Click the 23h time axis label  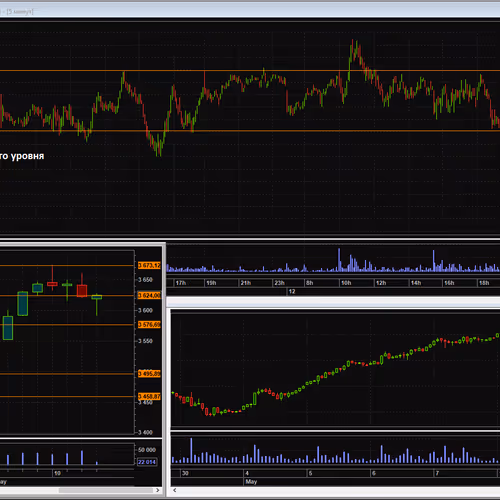(x=279, y=283)
